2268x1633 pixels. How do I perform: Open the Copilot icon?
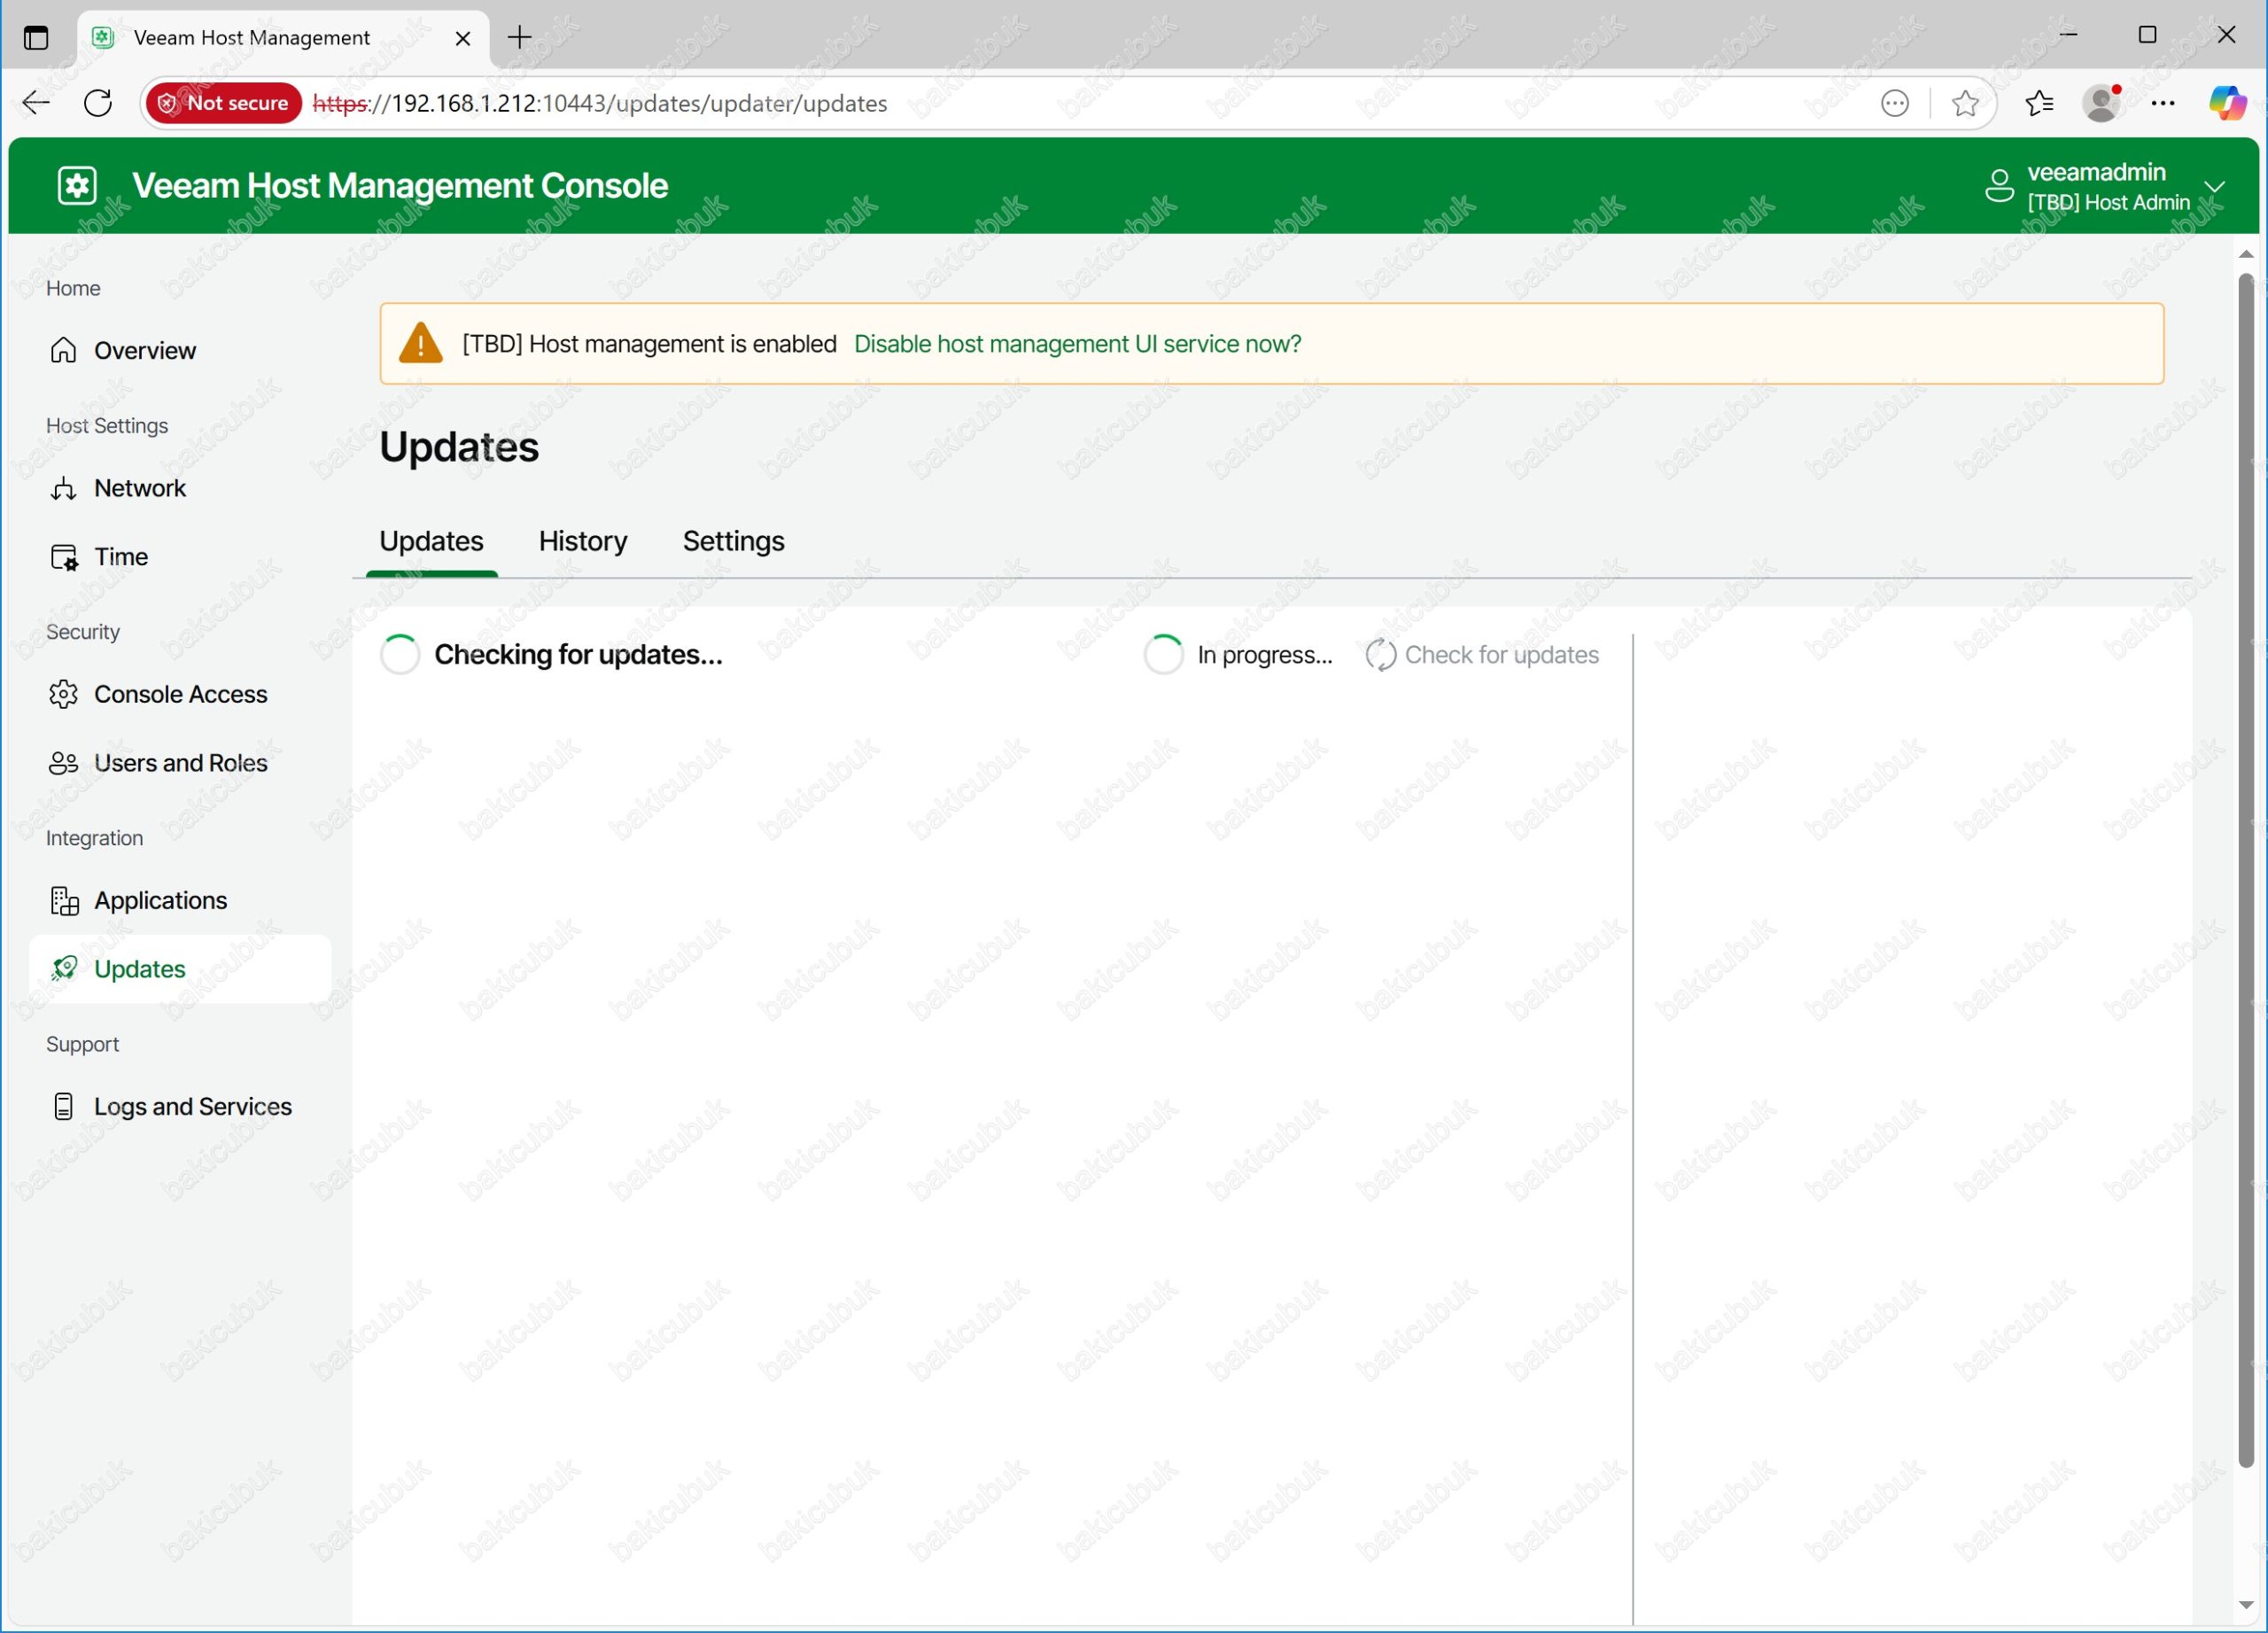(x=2228, y=103)
